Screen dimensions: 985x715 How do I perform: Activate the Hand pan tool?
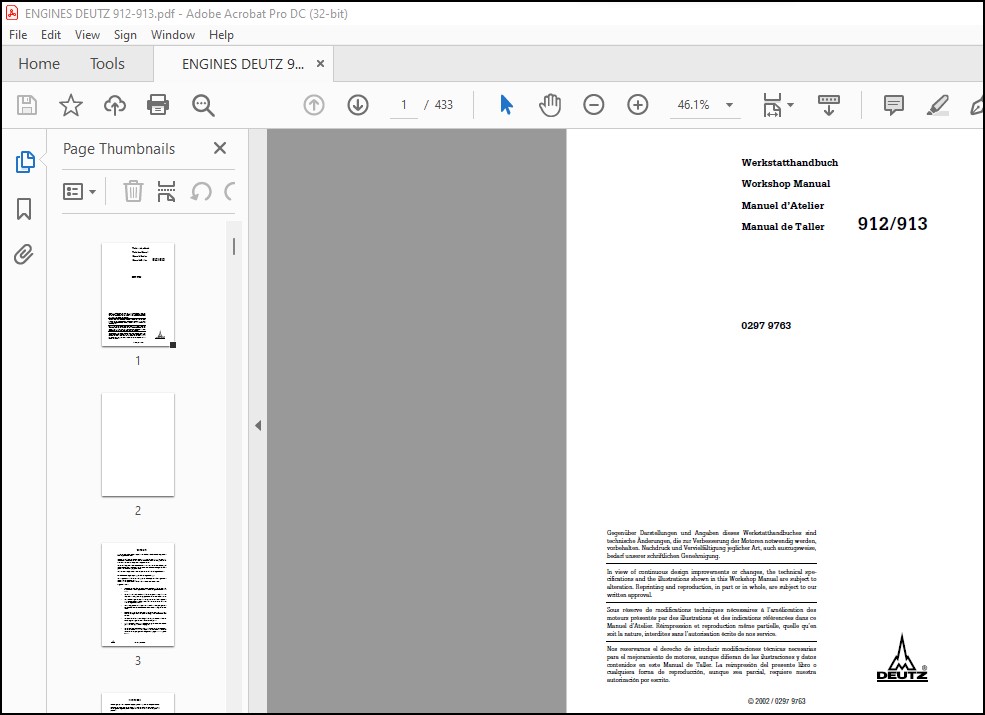pyautogui.click(x=550, y=105)
